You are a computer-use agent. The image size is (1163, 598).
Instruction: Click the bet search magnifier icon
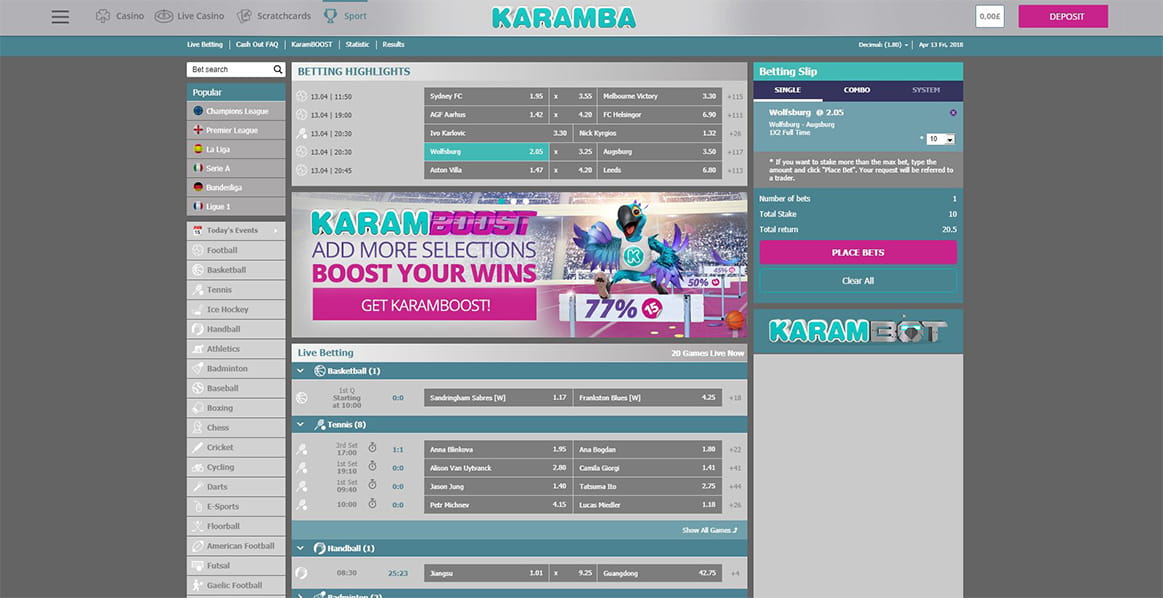[278, 69]
